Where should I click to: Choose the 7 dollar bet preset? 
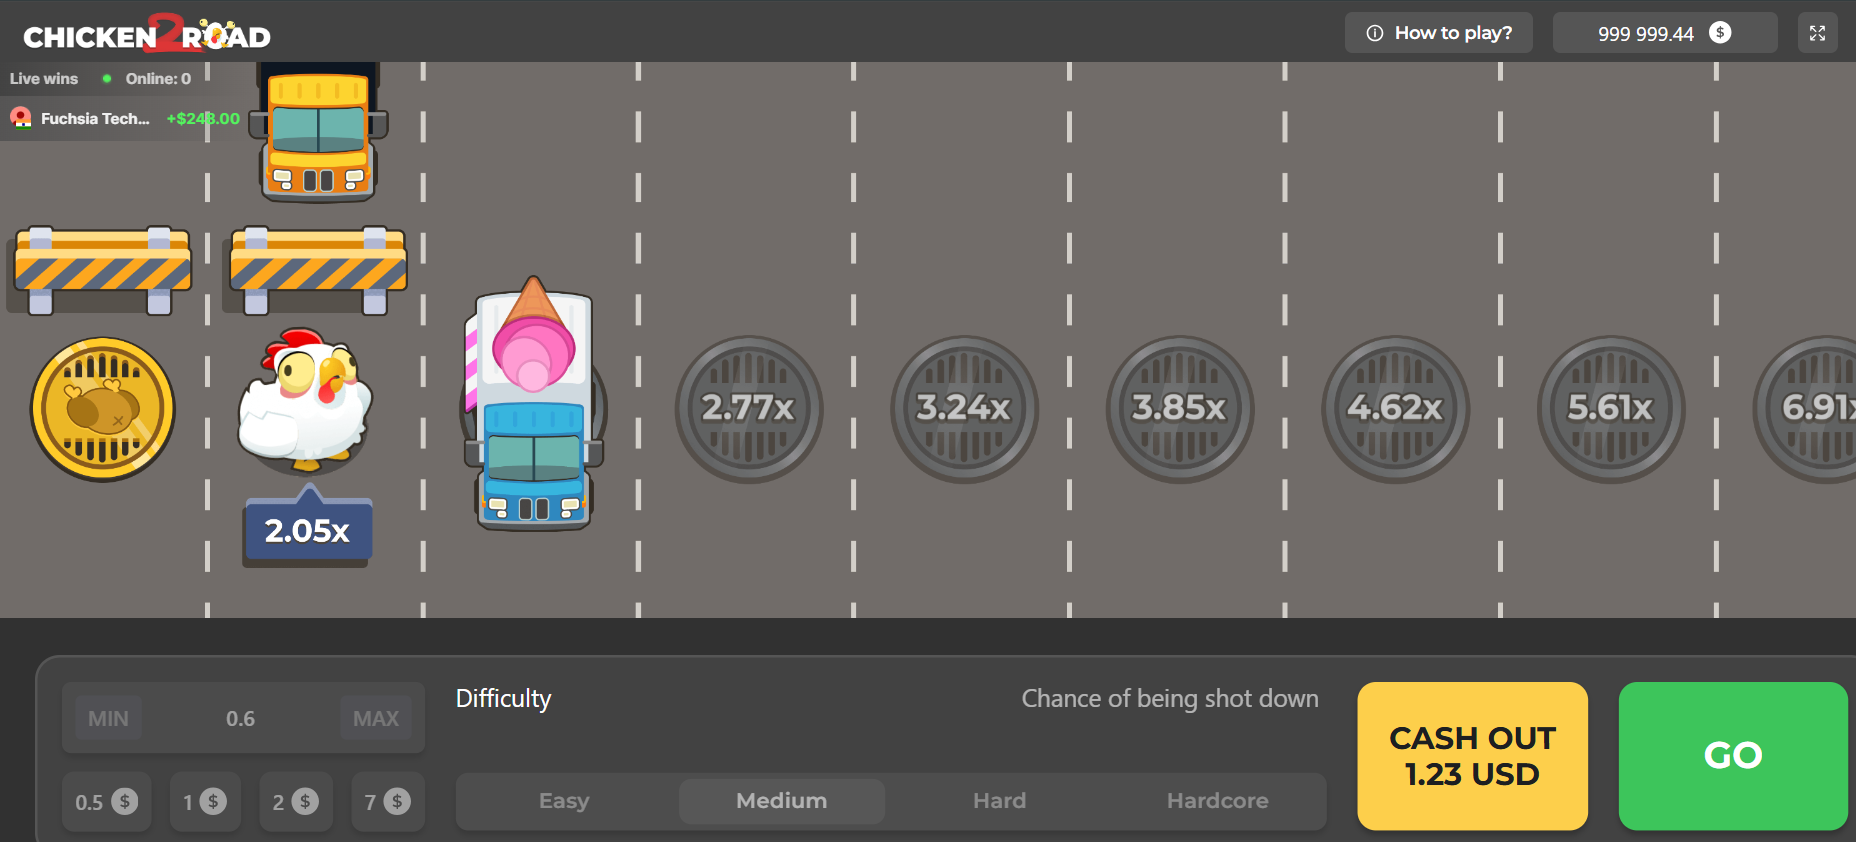click(x=387, y=801)
